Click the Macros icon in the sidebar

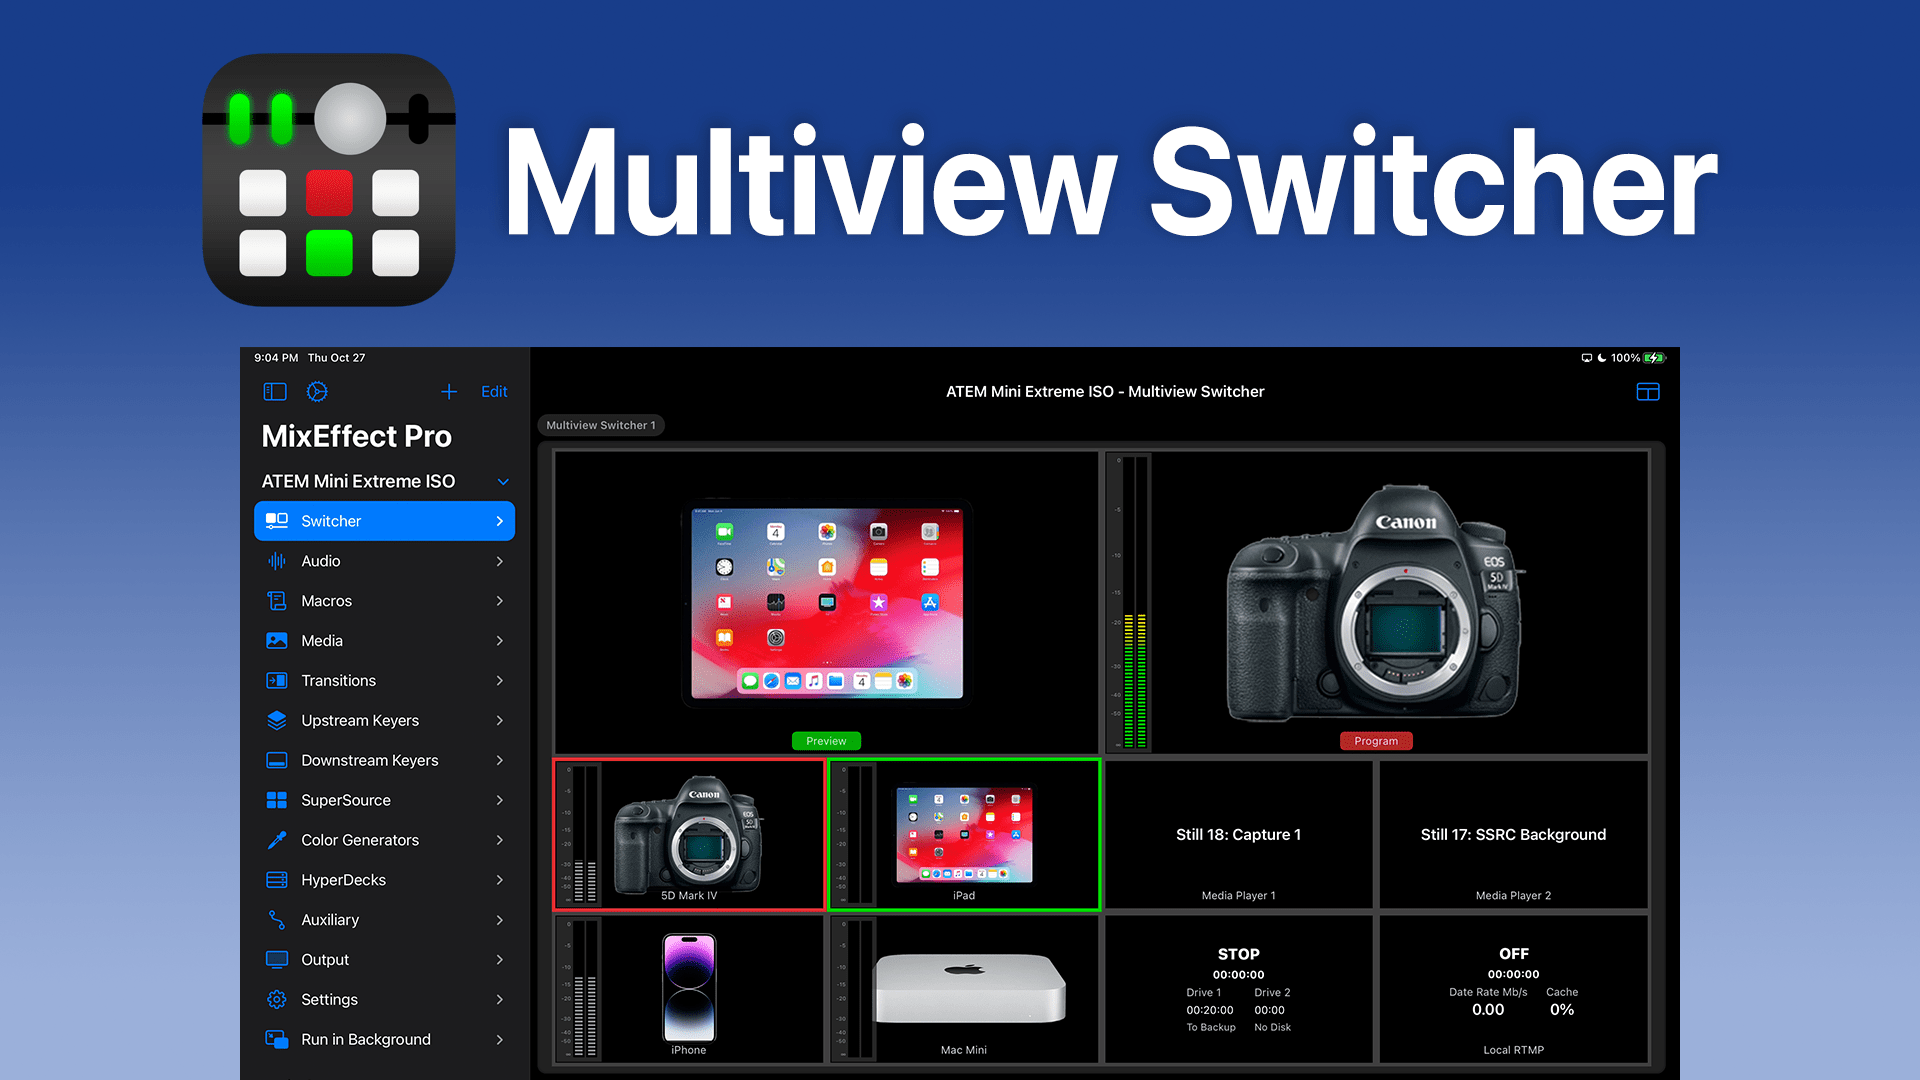(276, 600)
